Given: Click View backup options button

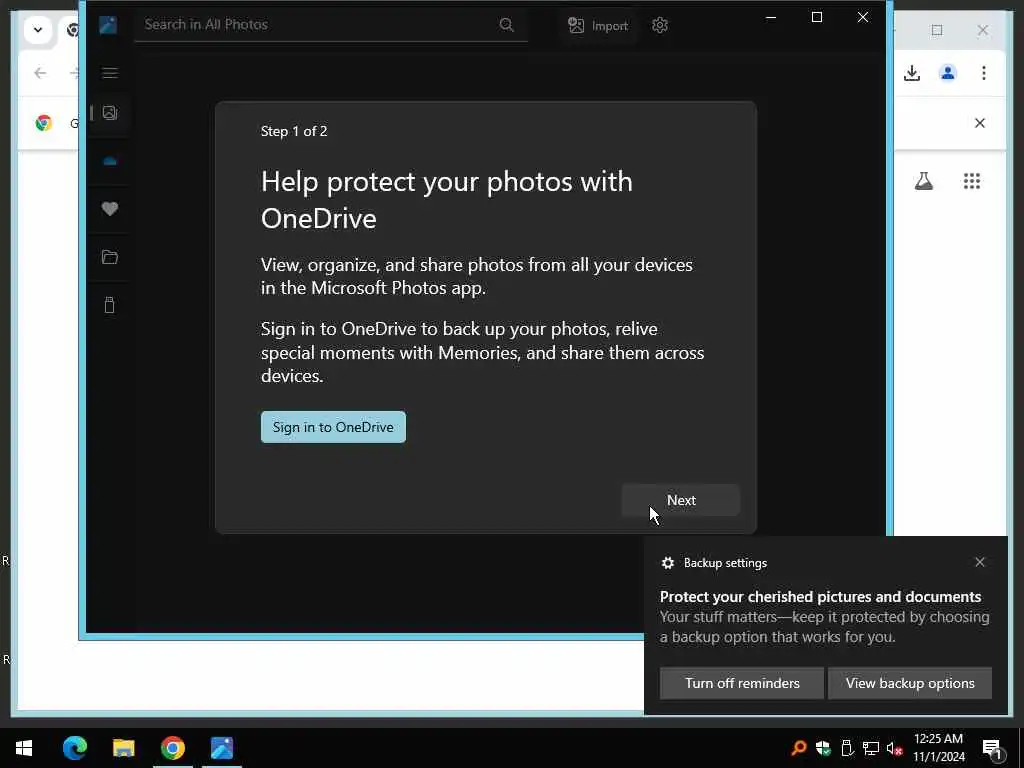Looking at the screenshot, I should tap(910, 683).
